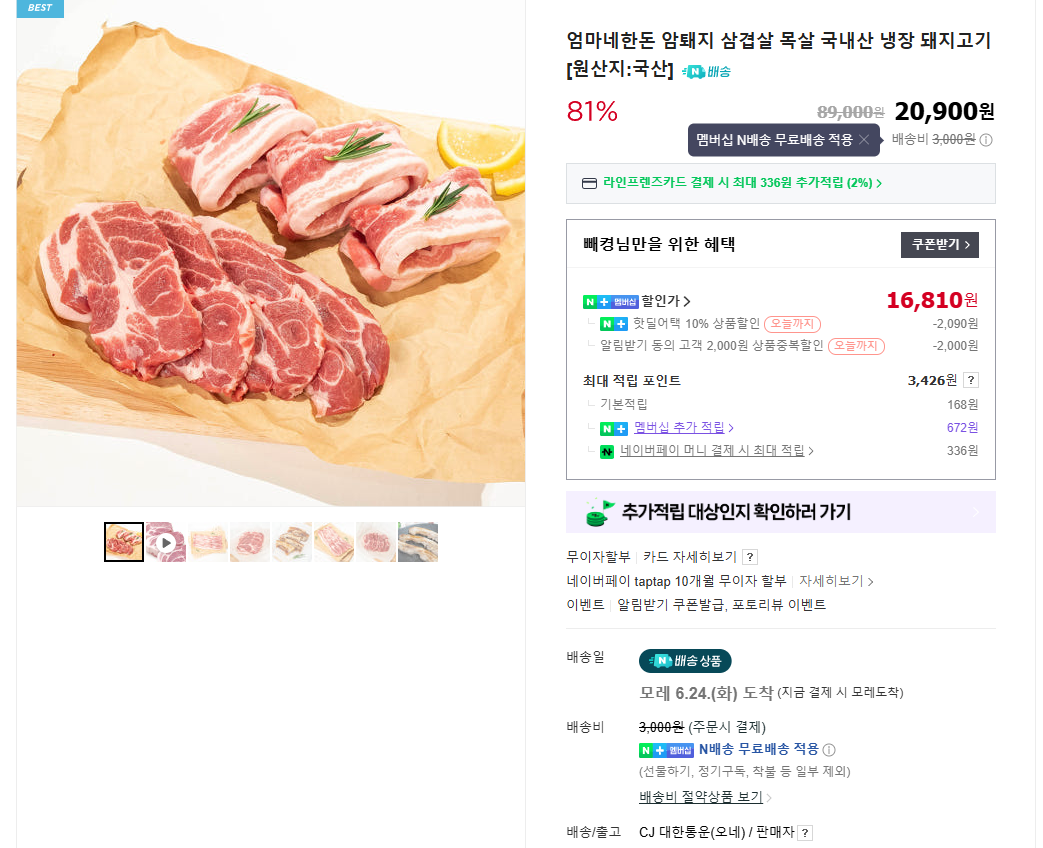Image resolution: width=1043 pixels, height=848 pixels.
Task: Open 라인프렌즈카드 추가적립 card benefit banner
Action: click(x=731, y=183)
